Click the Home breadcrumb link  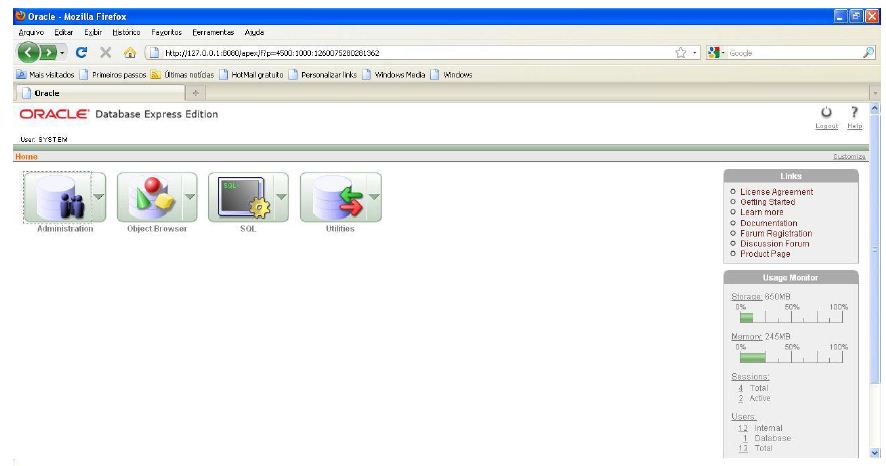tap(26, 156)
